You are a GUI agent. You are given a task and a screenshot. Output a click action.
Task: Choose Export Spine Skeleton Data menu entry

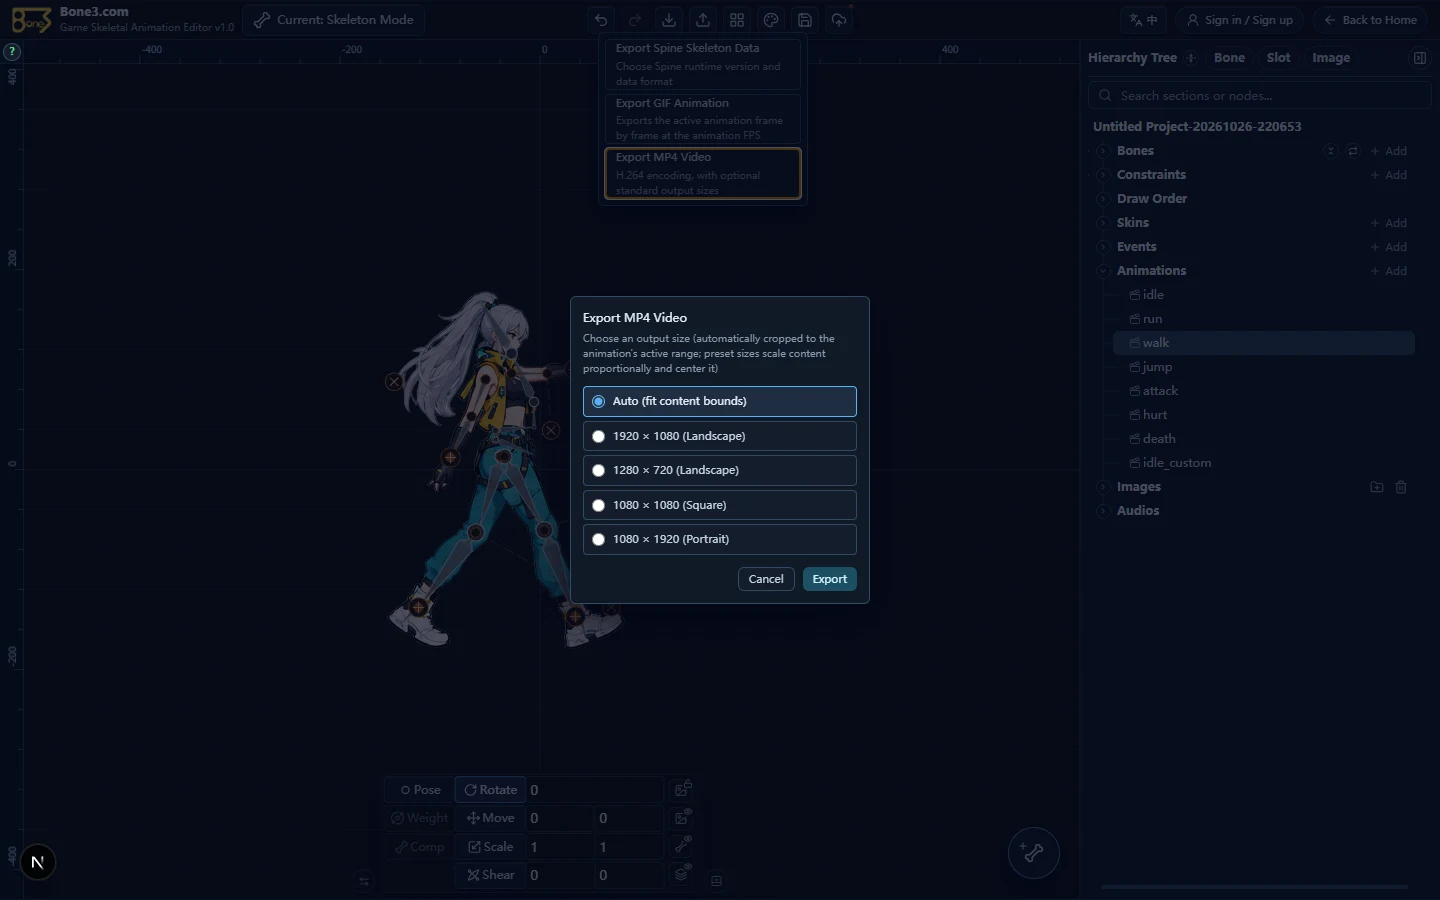(x=703, y=64)
